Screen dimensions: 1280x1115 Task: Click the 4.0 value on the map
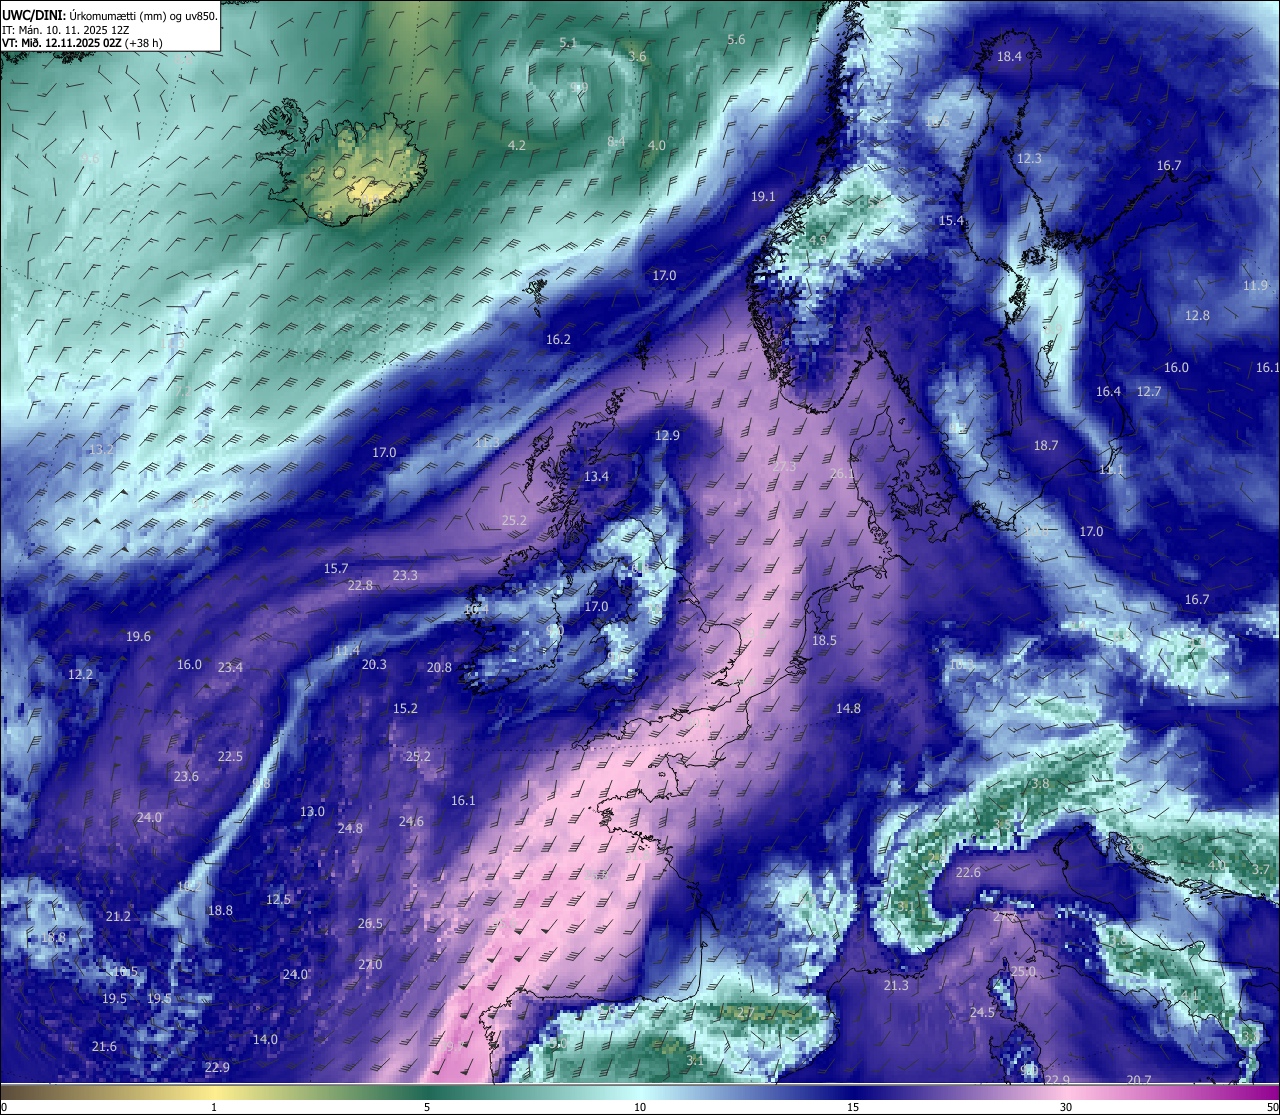(656, 146)
